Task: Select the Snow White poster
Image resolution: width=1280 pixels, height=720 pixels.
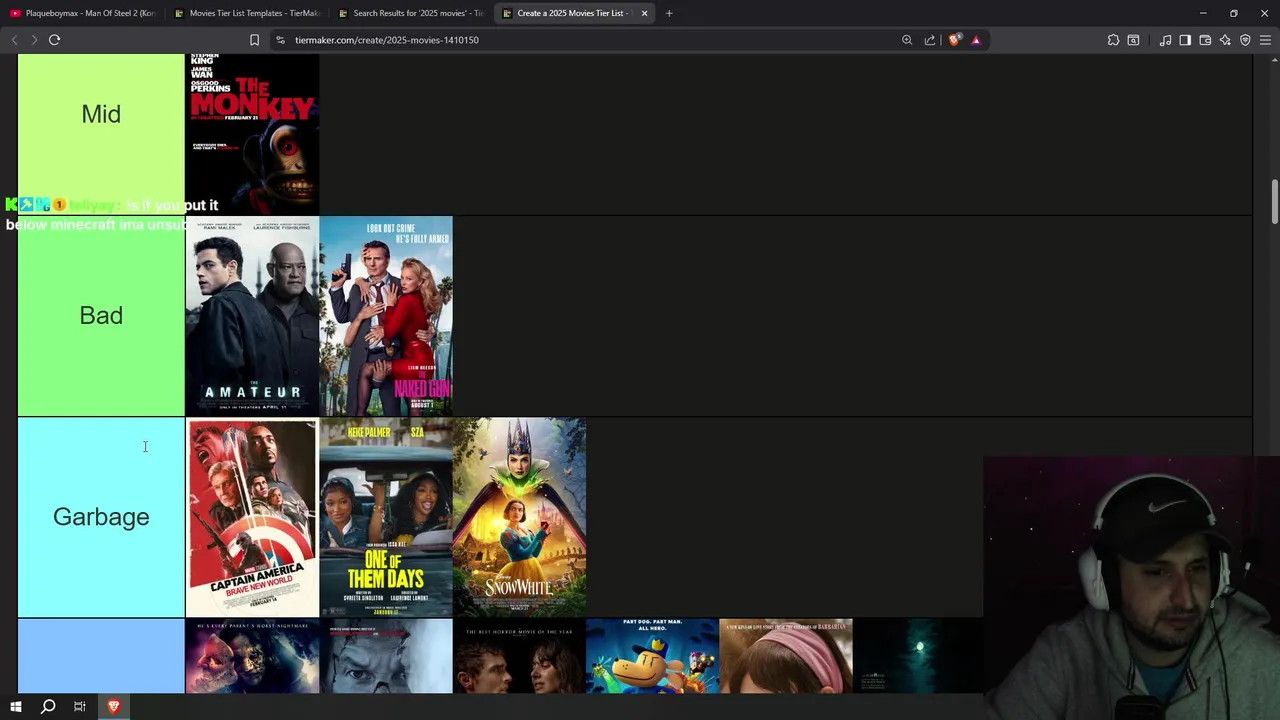Action: 519,518
